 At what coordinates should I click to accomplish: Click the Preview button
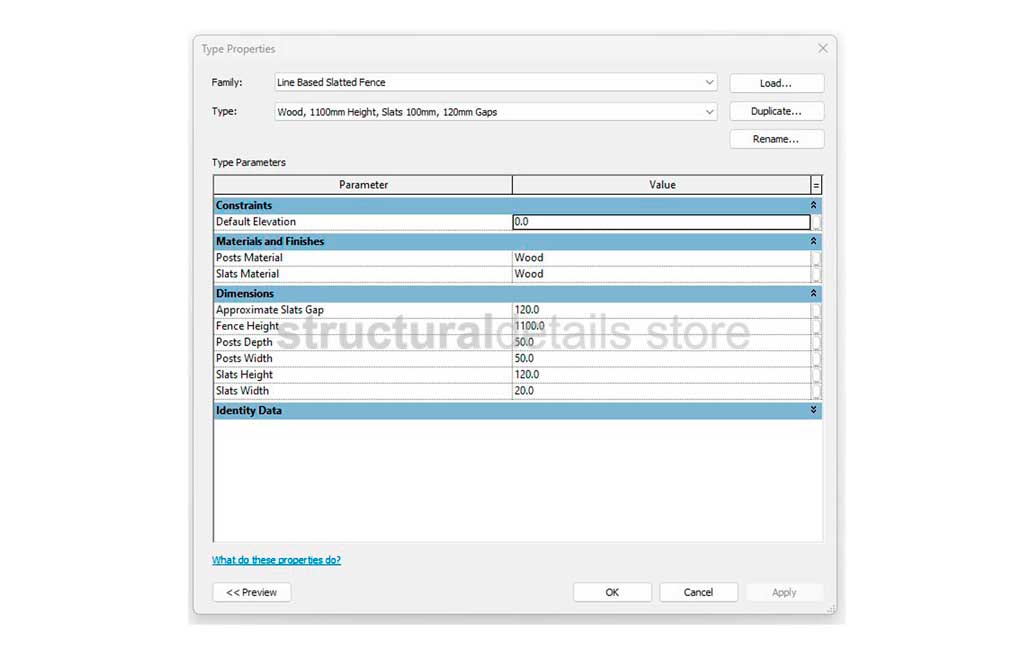251,592
